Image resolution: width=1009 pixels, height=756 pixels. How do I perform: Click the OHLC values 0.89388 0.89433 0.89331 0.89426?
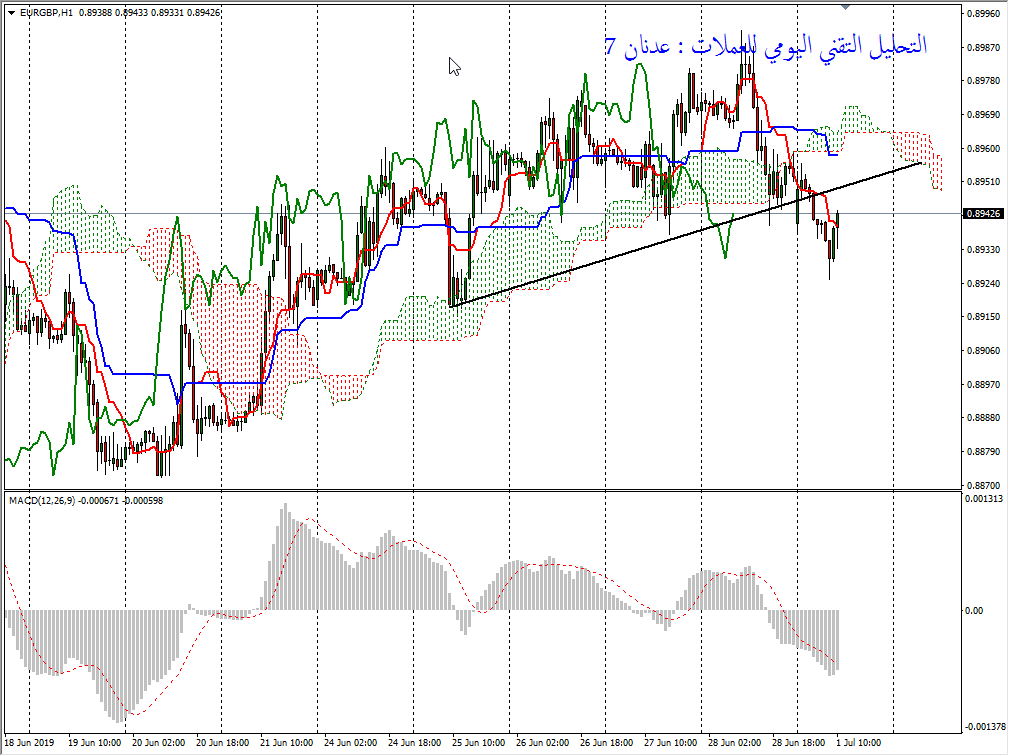[x=150, y=12]
